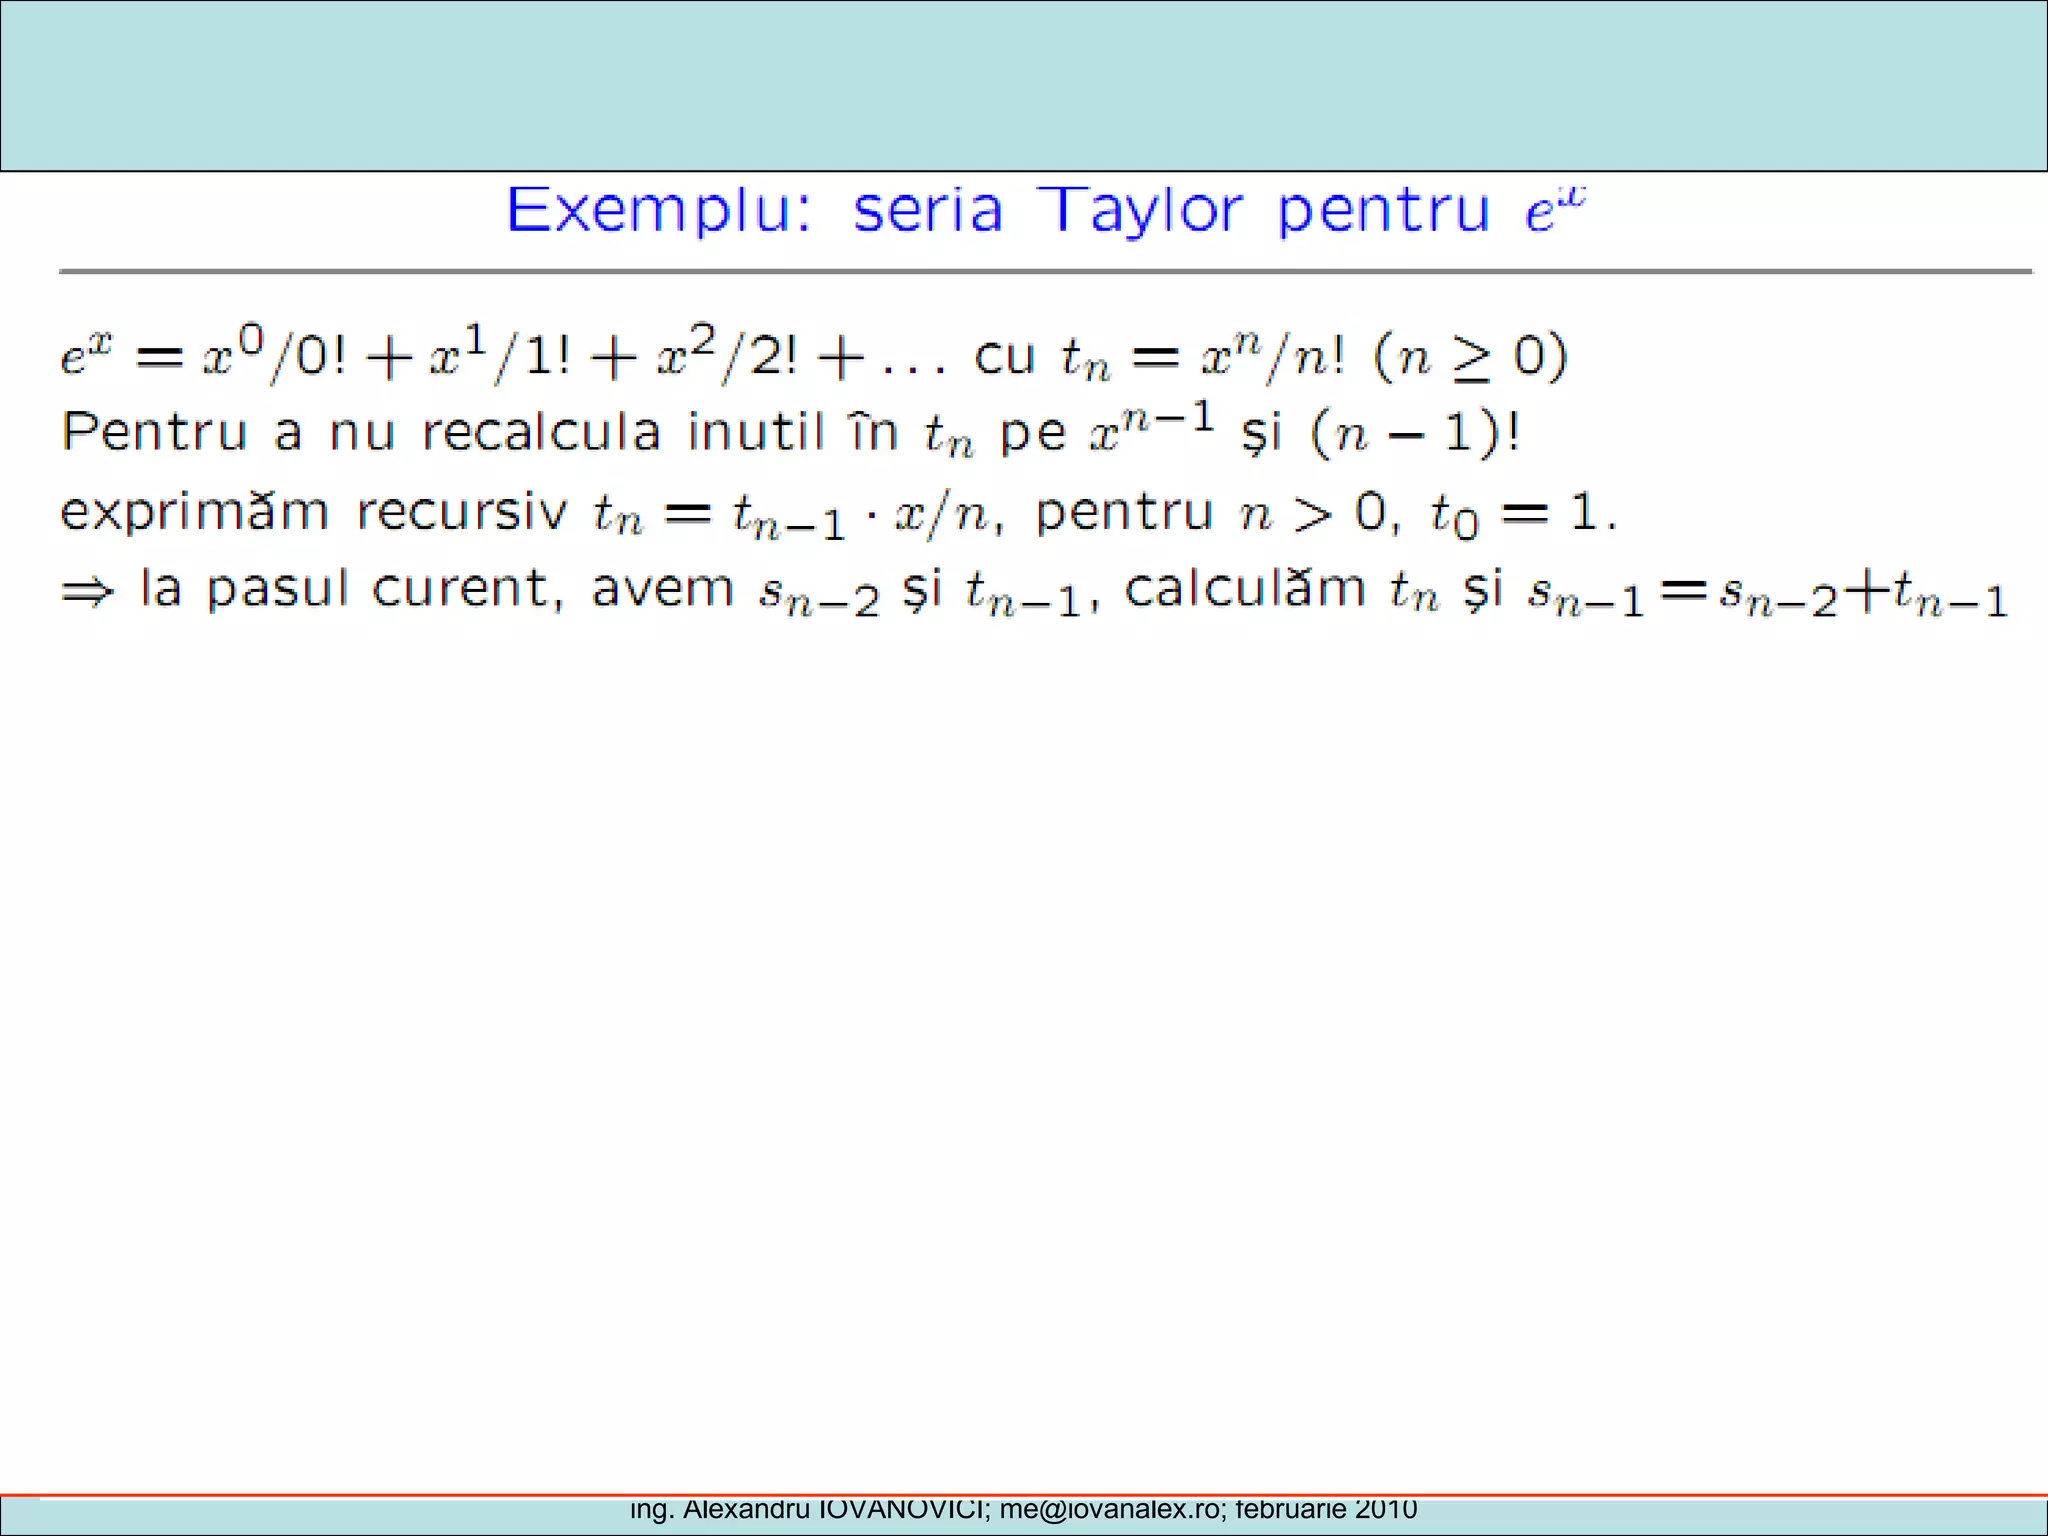The image size is (2048, 1536).
Task: Click the gray horizontal rule under title
Action: 1044,271
